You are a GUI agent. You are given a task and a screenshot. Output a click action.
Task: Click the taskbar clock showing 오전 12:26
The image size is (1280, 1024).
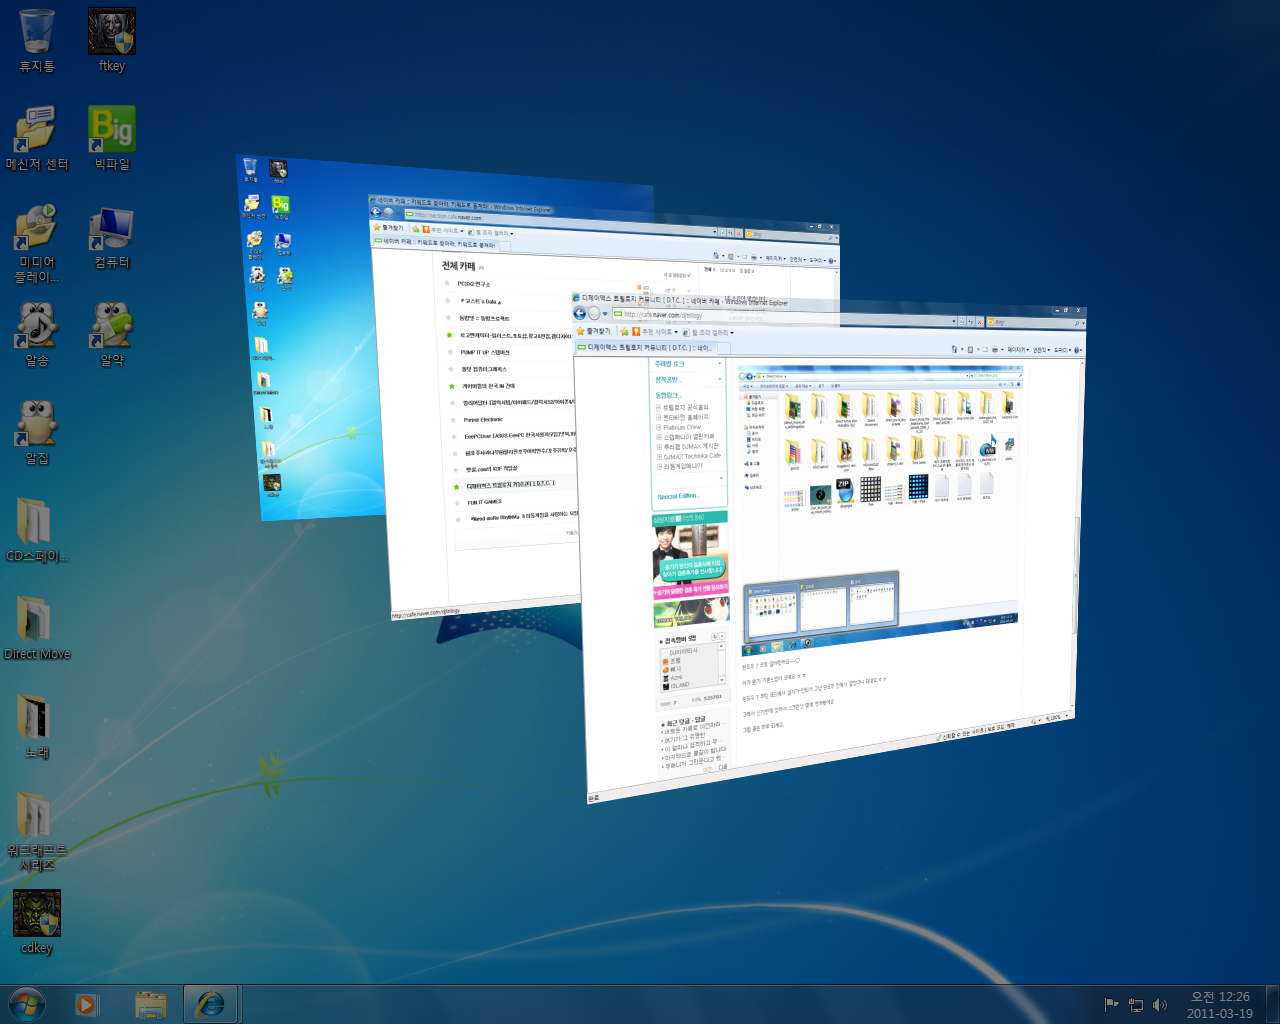point(1220,1004)
